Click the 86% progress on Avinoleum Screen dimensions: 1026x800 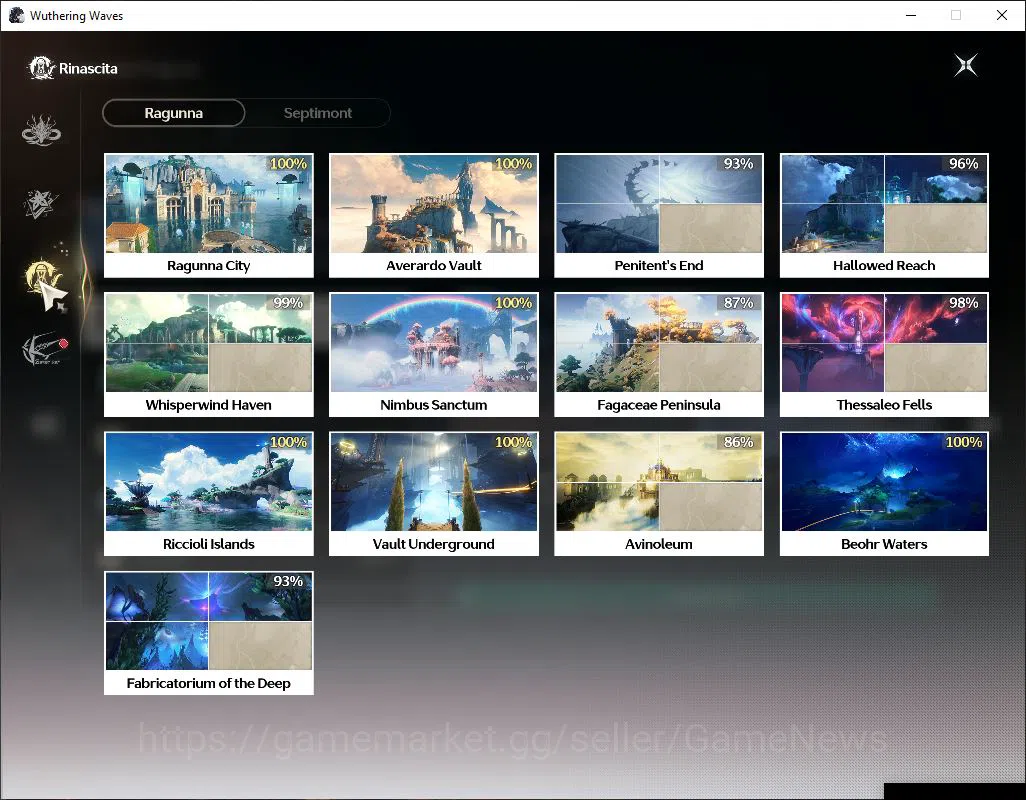[739, 442]
